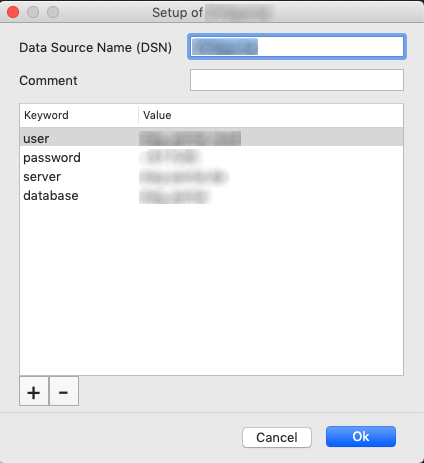The height and width of the screenshot is (463, 424).
Task: Click the Comment text field
Action: coord(297,80)
